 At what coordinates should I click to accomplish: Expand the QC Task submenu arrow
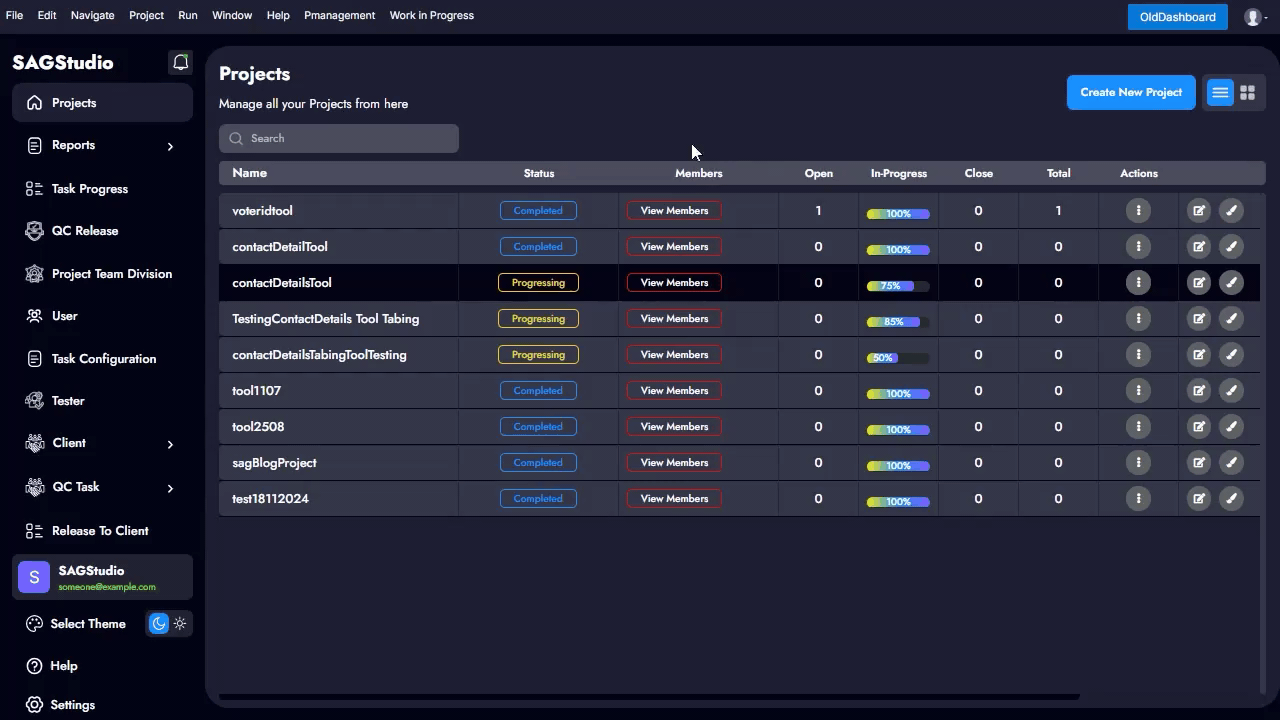170,488
